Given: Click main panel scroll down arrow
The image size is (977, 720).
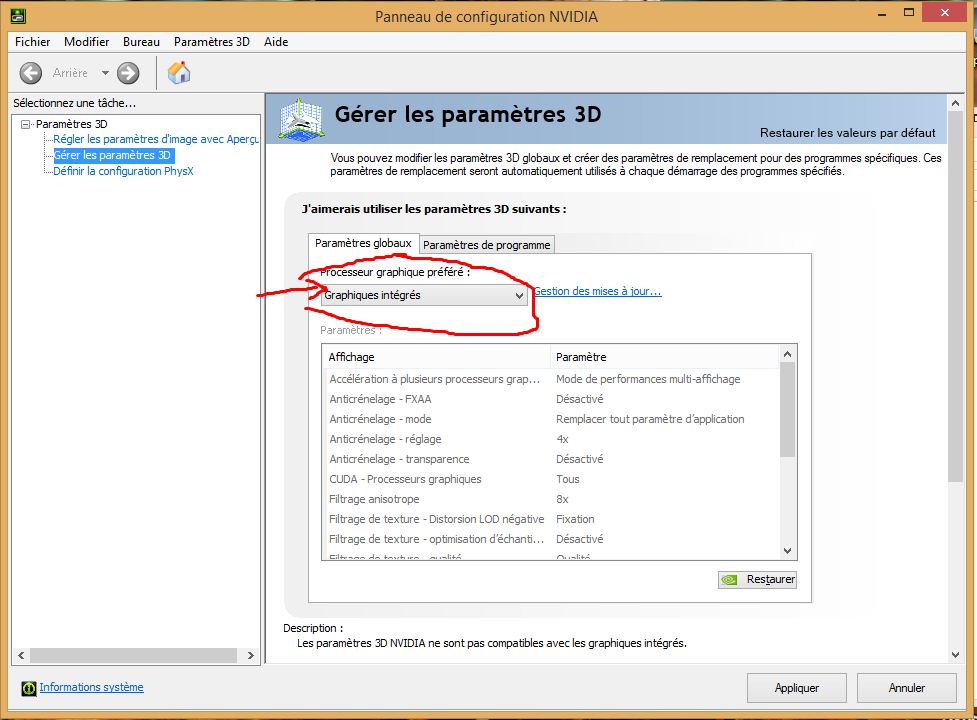Looking at the screenshot, I should tap(955, 655).
